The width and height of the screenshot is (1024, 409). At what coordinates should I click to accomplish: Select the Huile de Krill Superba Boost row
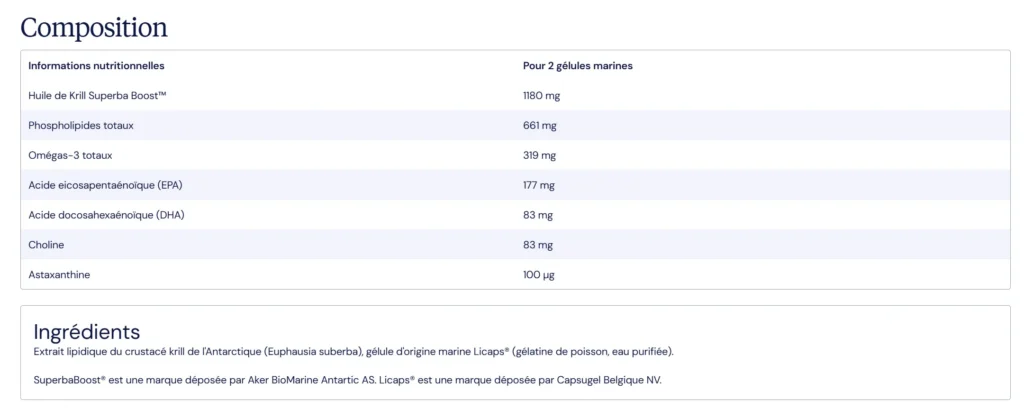[x=515, y=95]
